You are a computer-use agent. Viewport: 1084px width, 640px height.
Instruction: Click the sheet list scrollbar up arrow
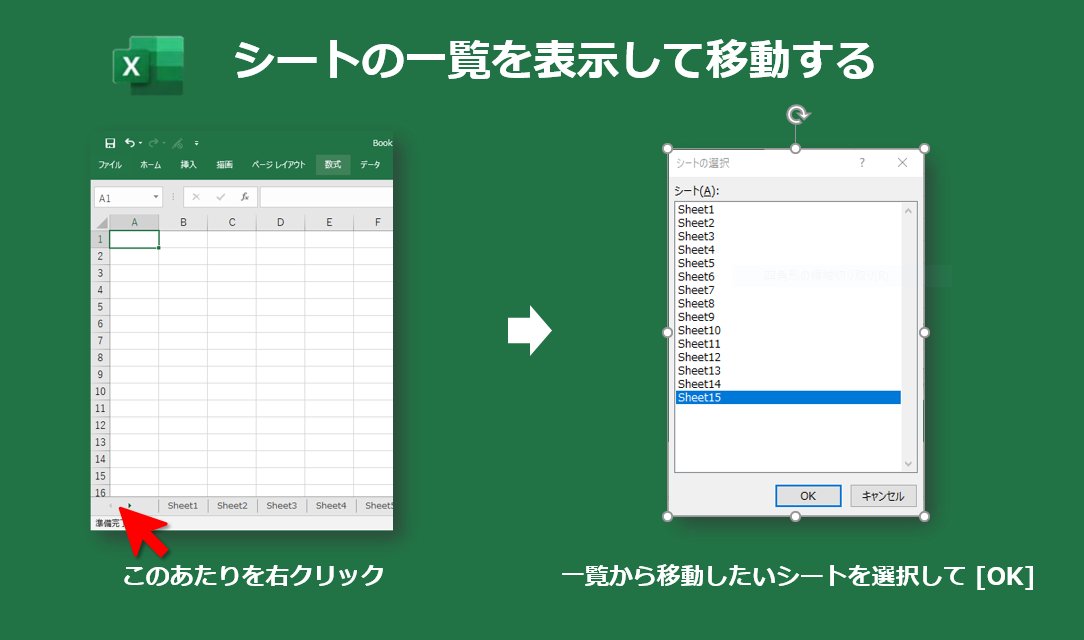[908, 211]
